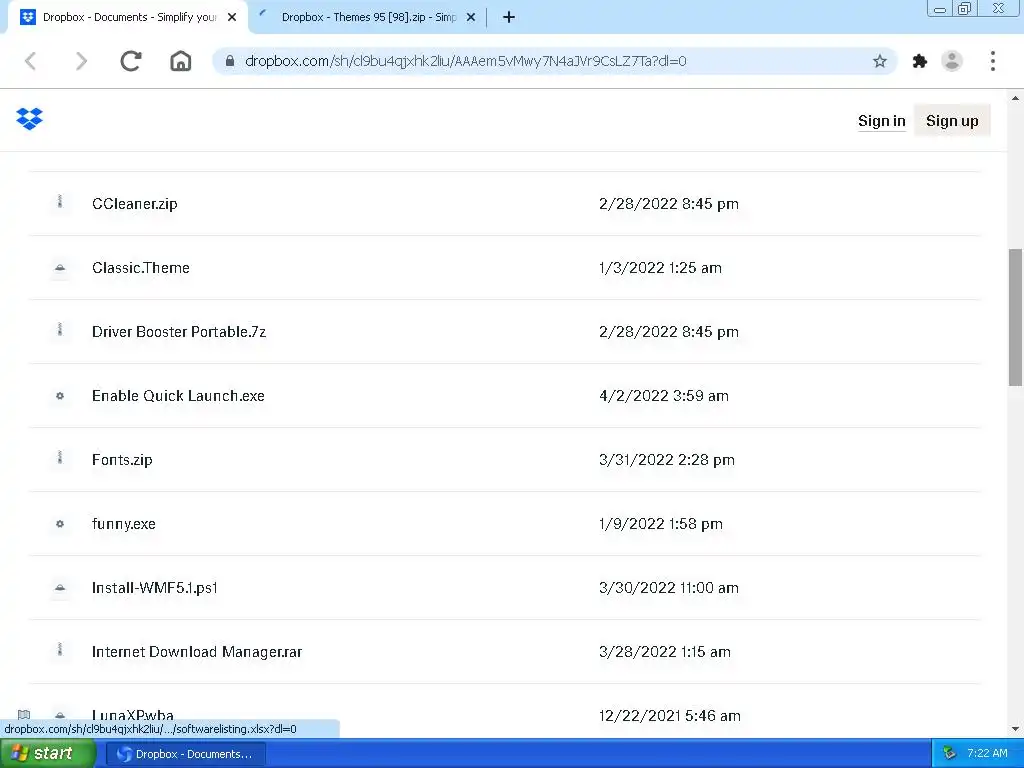Open the Windows start menu
Image resolution: width=1024 pixels, height=768 pixels.
pos(47,754)
